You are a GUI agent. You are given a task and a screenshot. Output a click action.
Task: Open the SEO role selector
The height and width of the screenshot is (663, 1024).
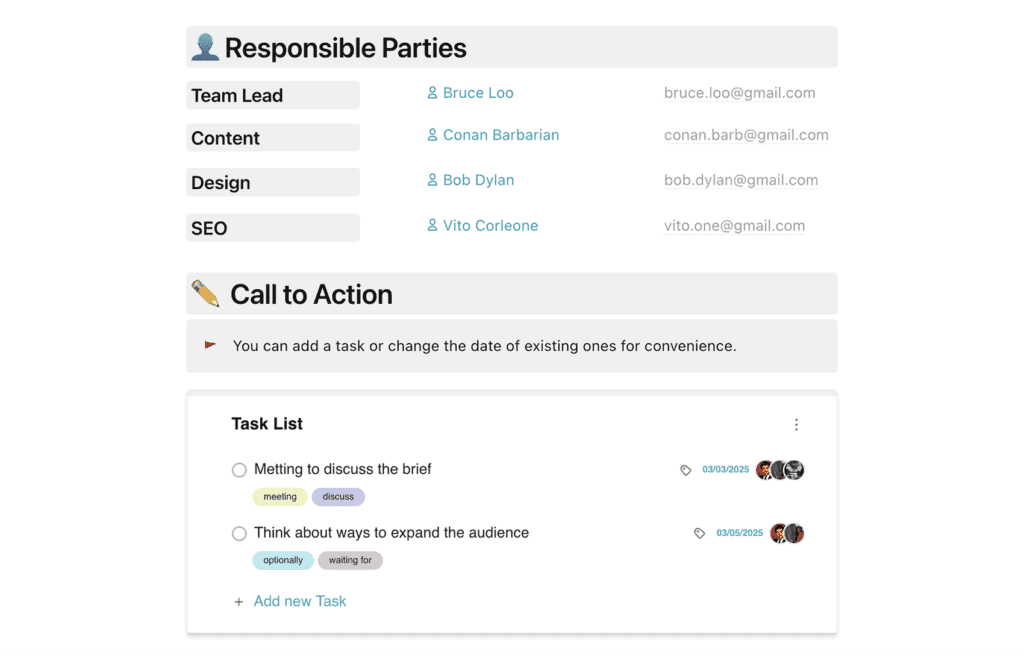point(272,227)
